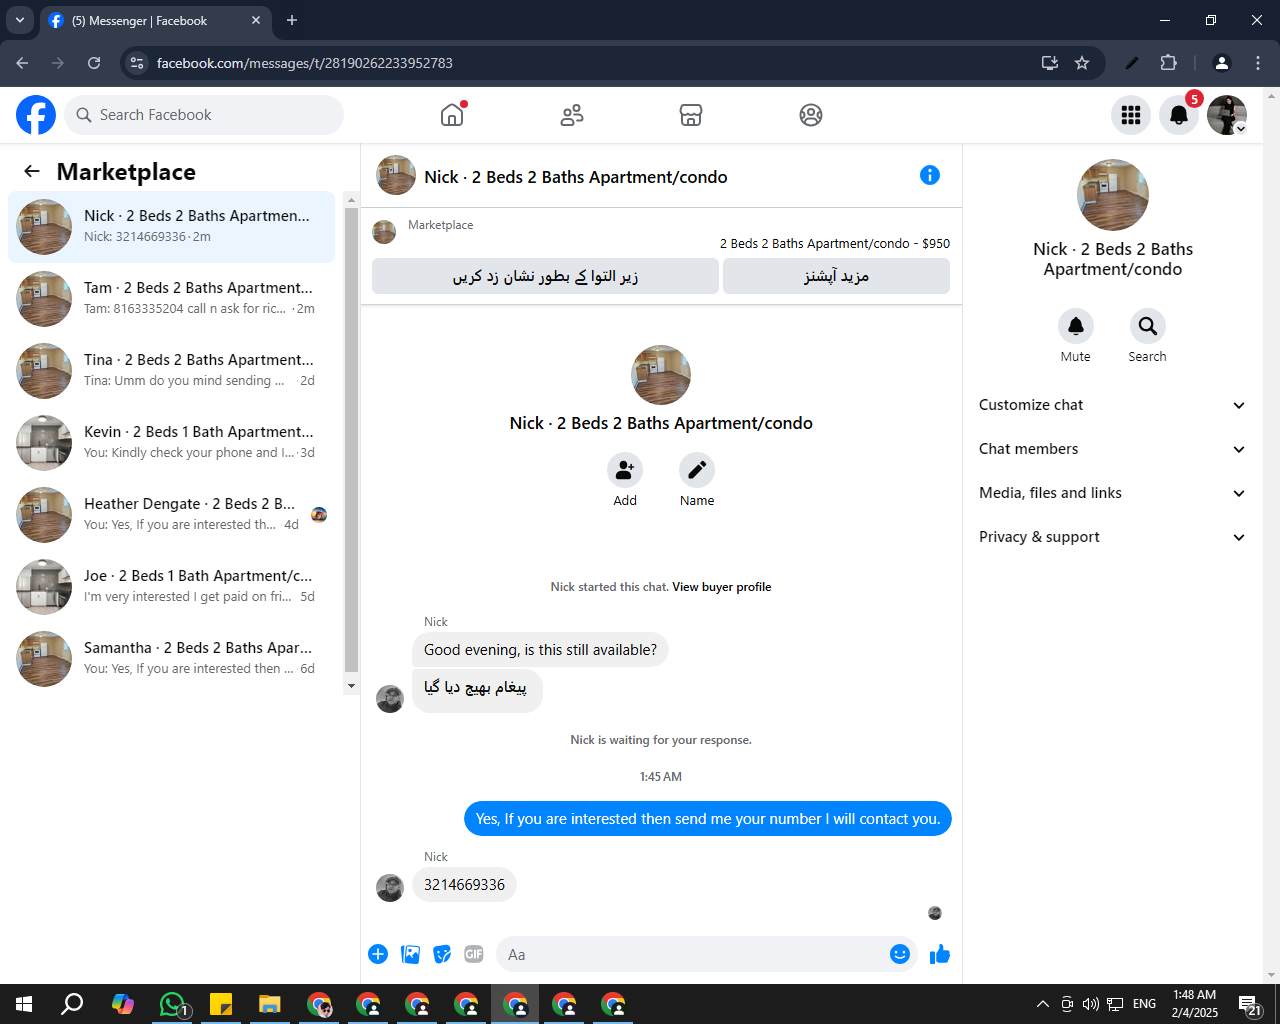Open File Explorer from the taskbar

point(270,1004)
